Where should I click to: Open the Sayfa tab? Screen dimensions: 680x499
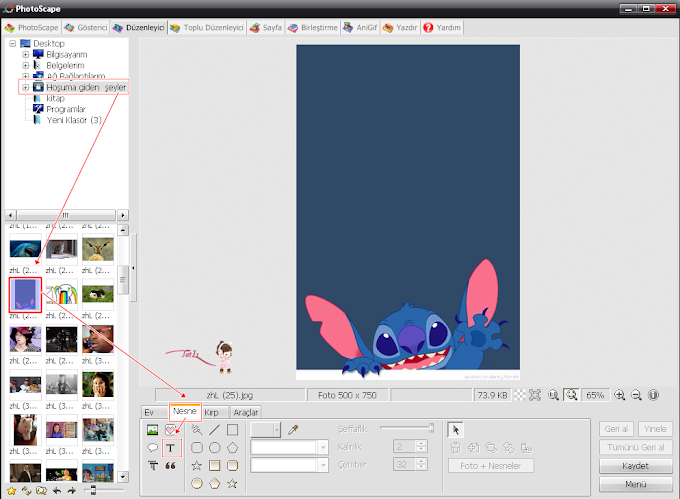pyautogui.click(x=266, y=27)
